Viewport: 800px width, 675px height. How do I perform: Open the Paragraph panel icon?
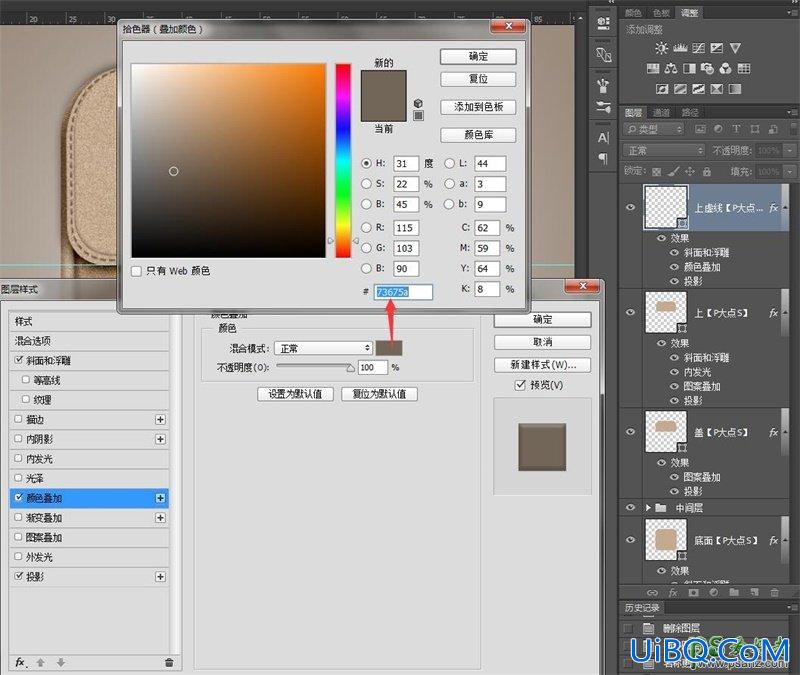(x=603, y=159)
